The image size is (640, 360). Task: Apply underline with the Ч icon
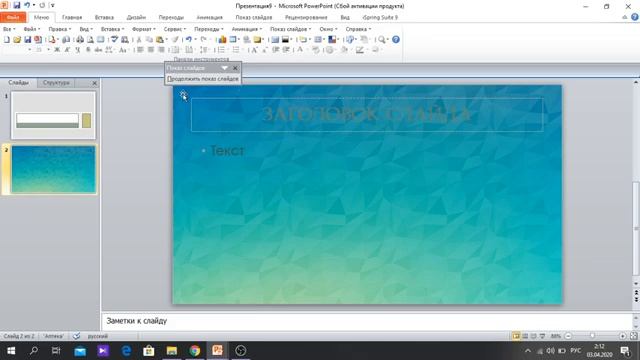(78, 50)
